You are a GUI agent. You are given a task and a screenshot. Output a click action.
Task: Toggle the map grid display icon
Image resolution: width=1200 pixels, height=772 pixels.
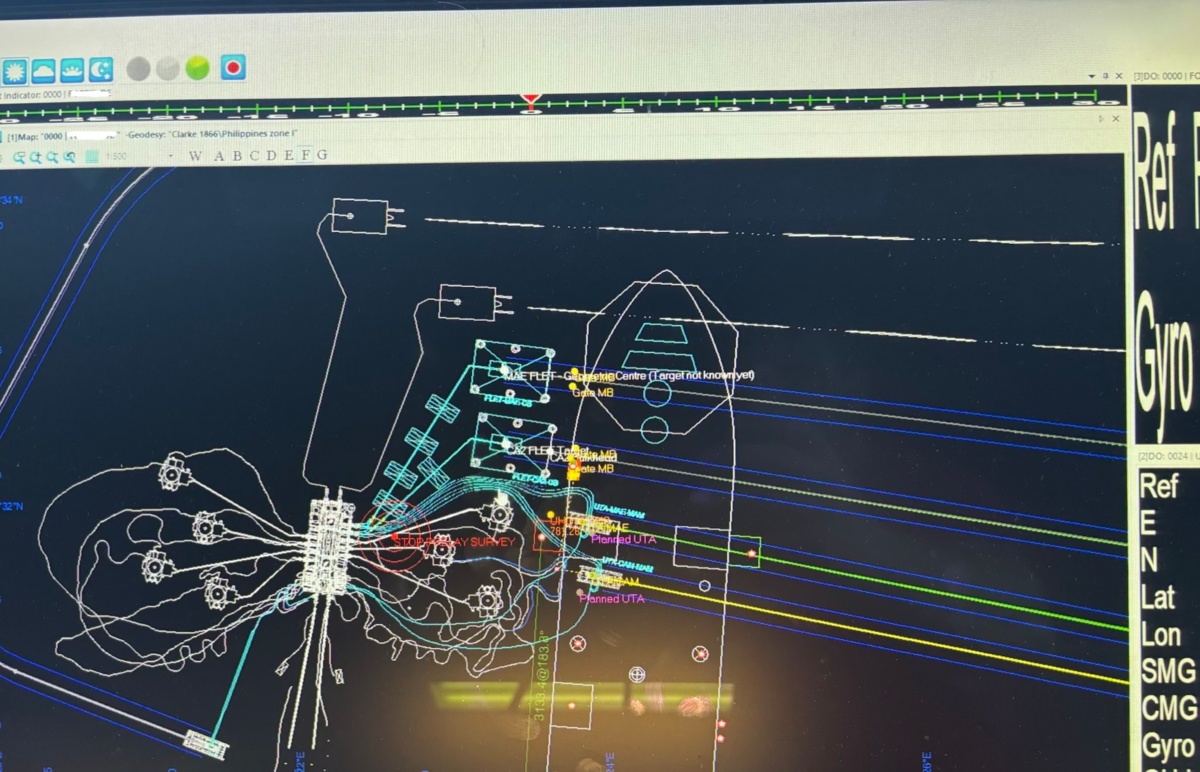pyautogui.click(x=92, y=157)
